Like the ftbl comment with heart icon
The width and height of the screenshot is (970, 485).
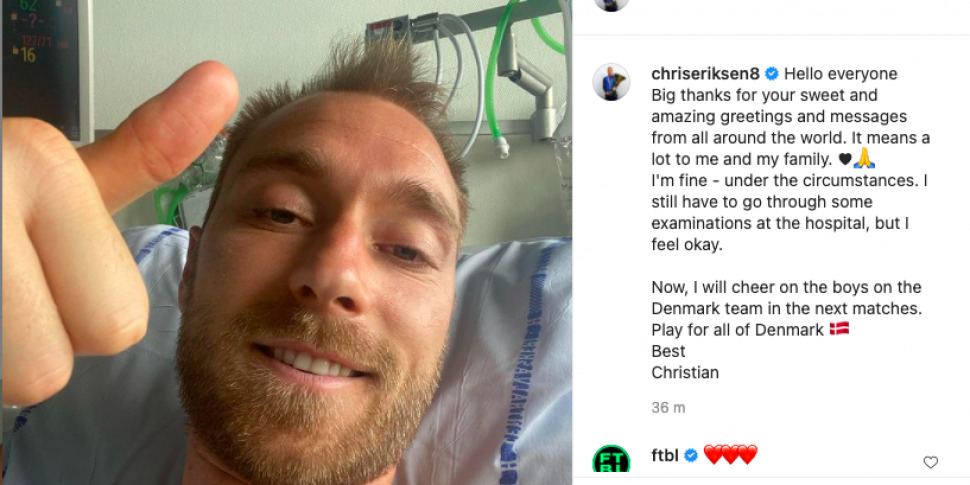[x=930, y=462]
